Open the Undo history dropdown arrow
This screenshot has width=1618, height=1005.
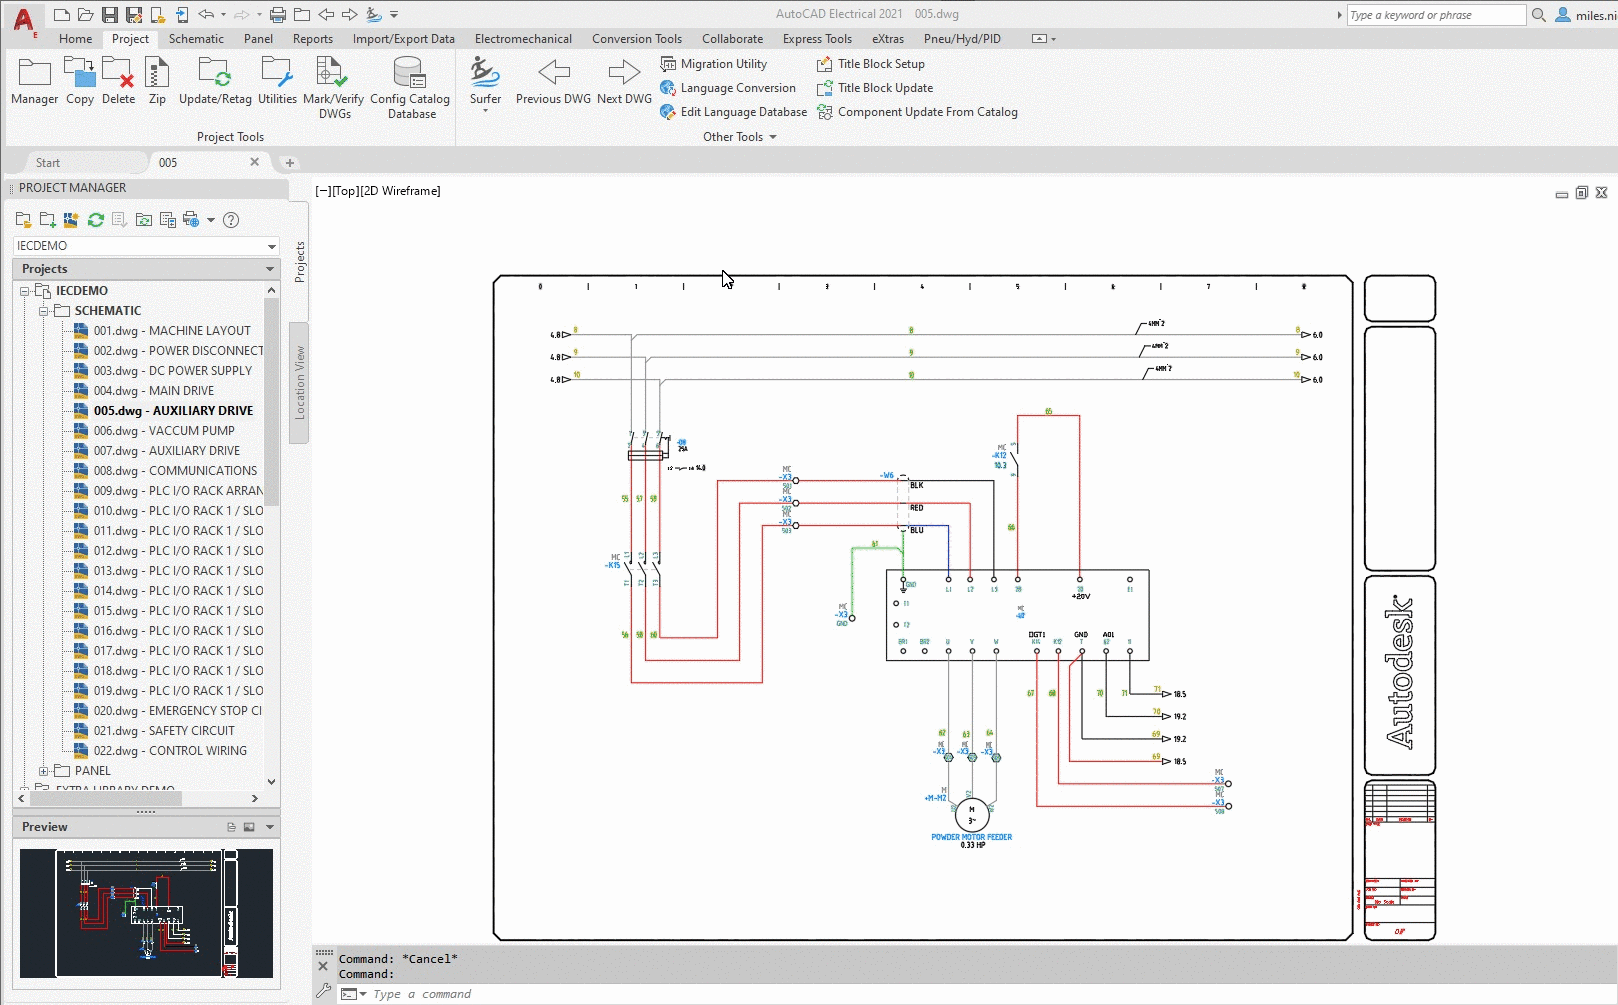tap(222, 14)
